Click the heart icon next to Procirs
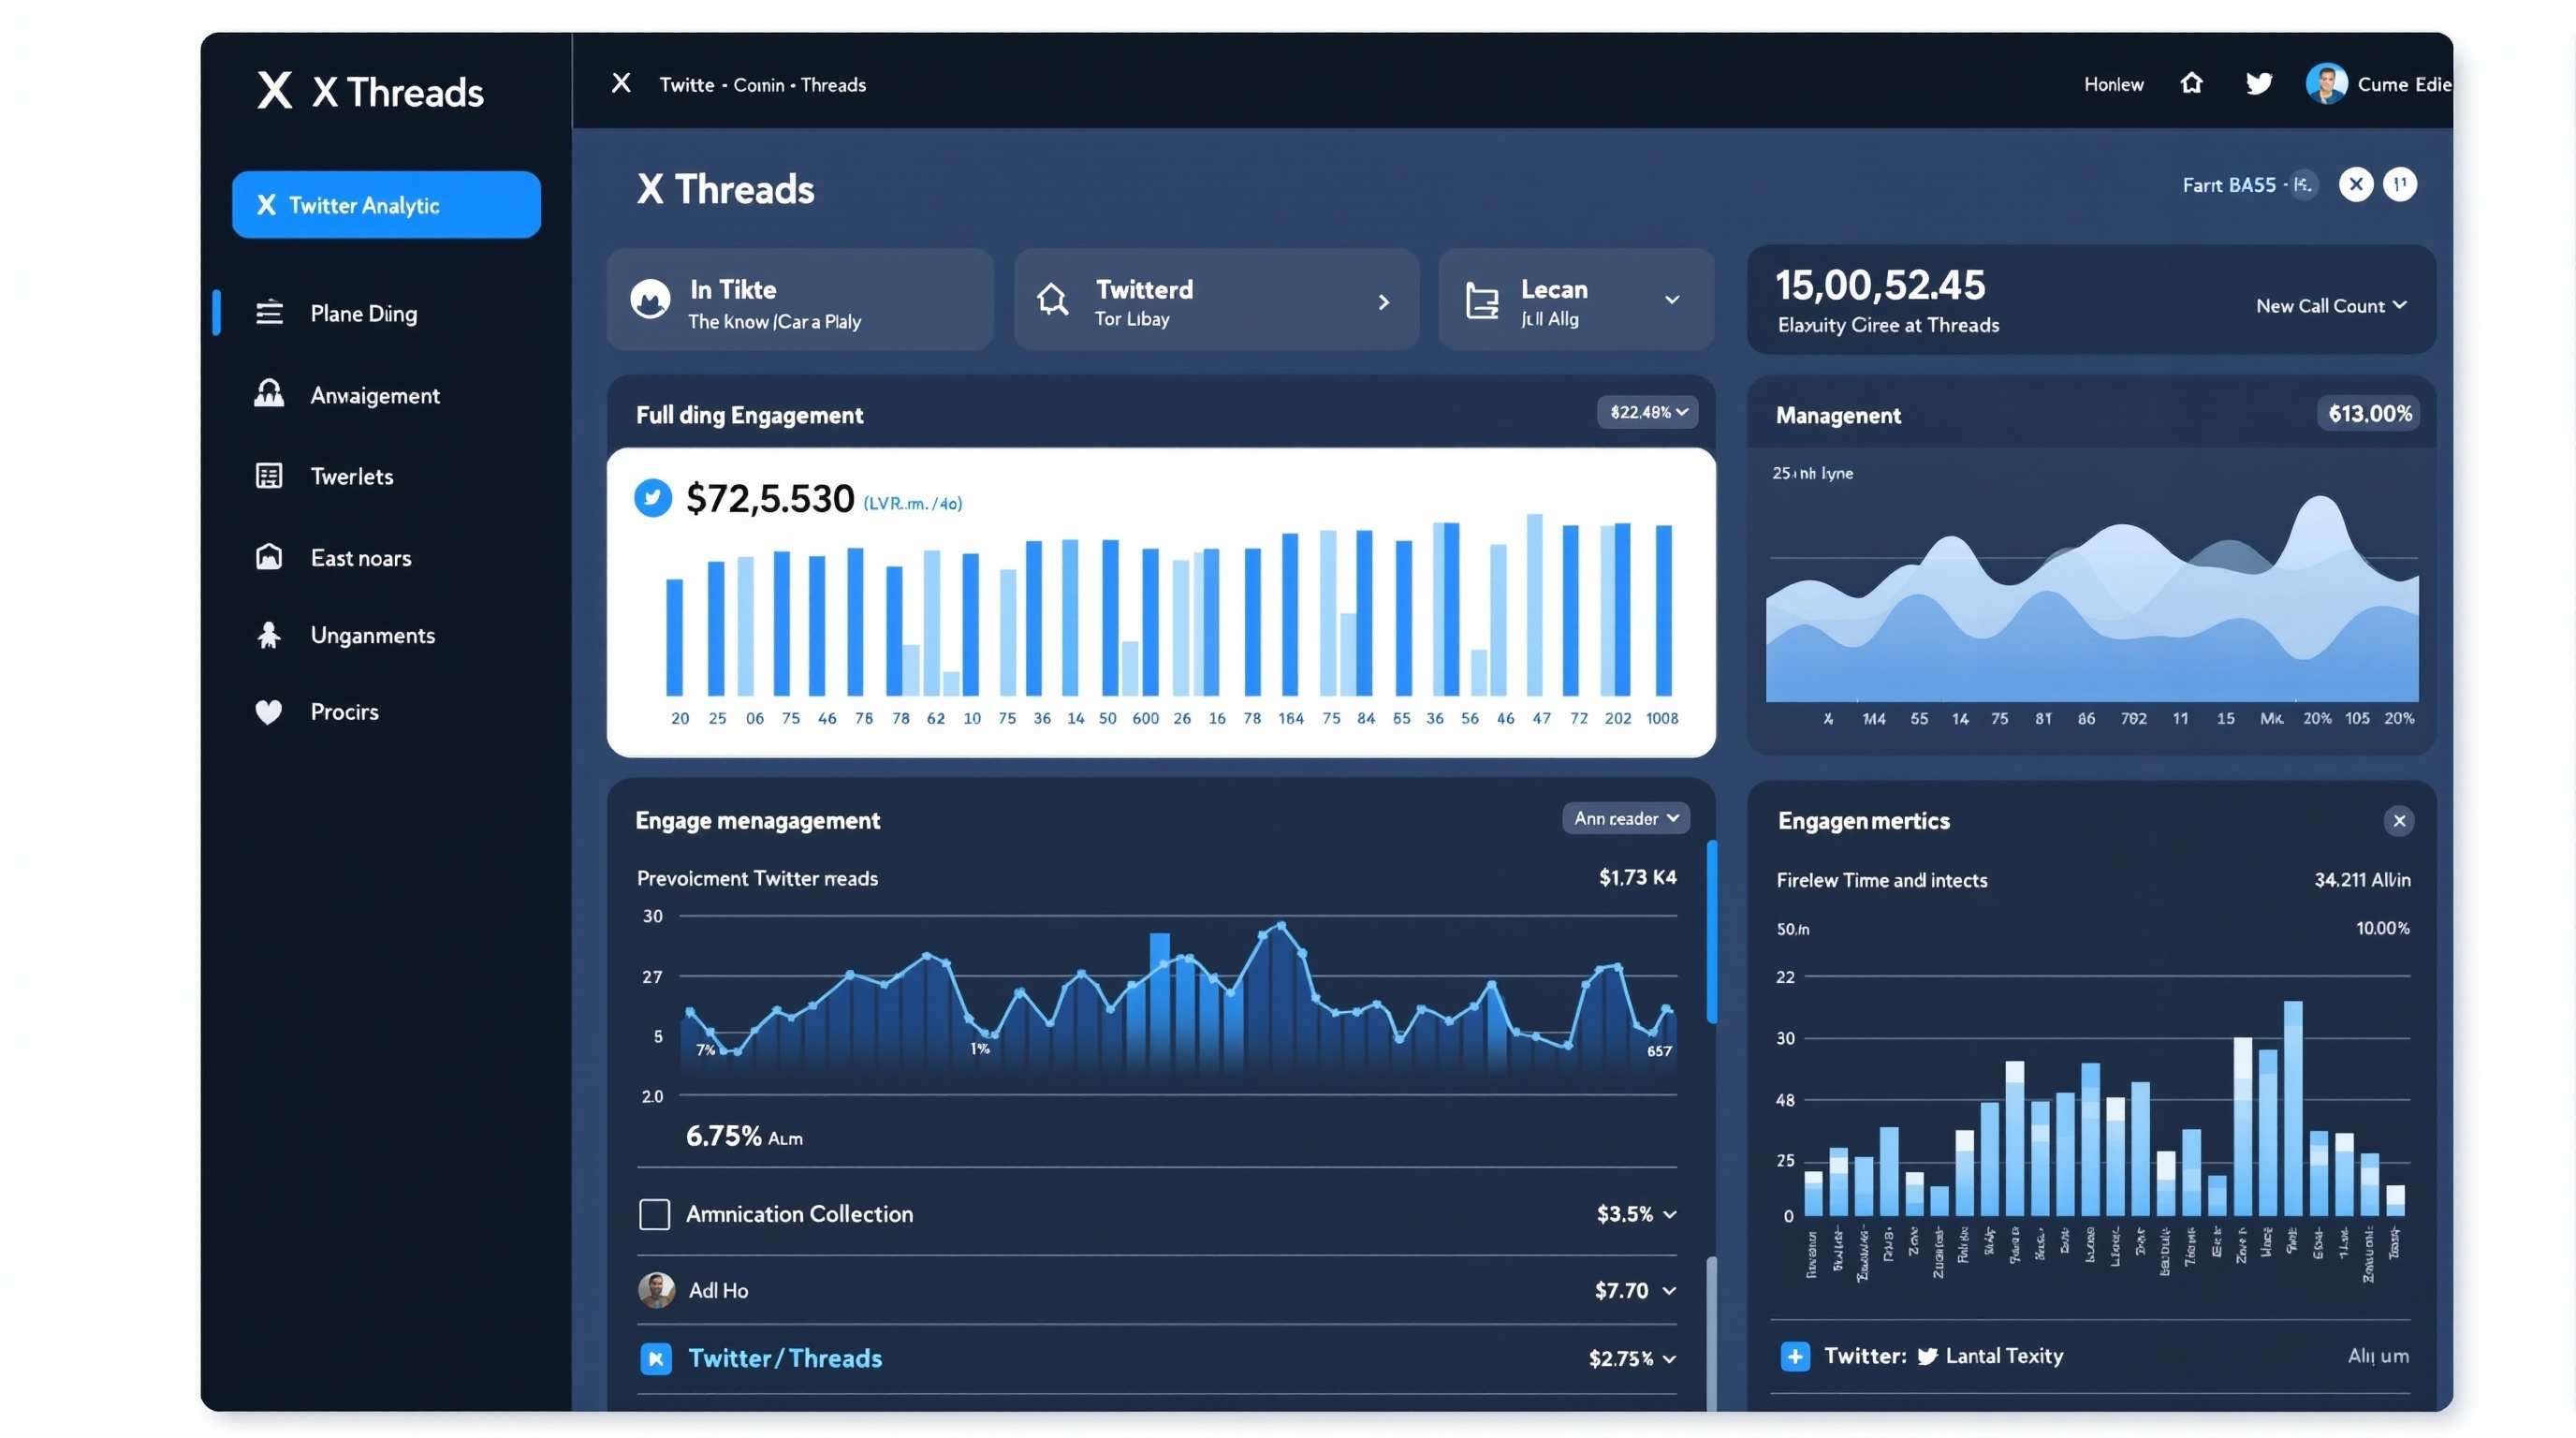The width and height of the screenshot is (2576, 1438). point(268,712)
